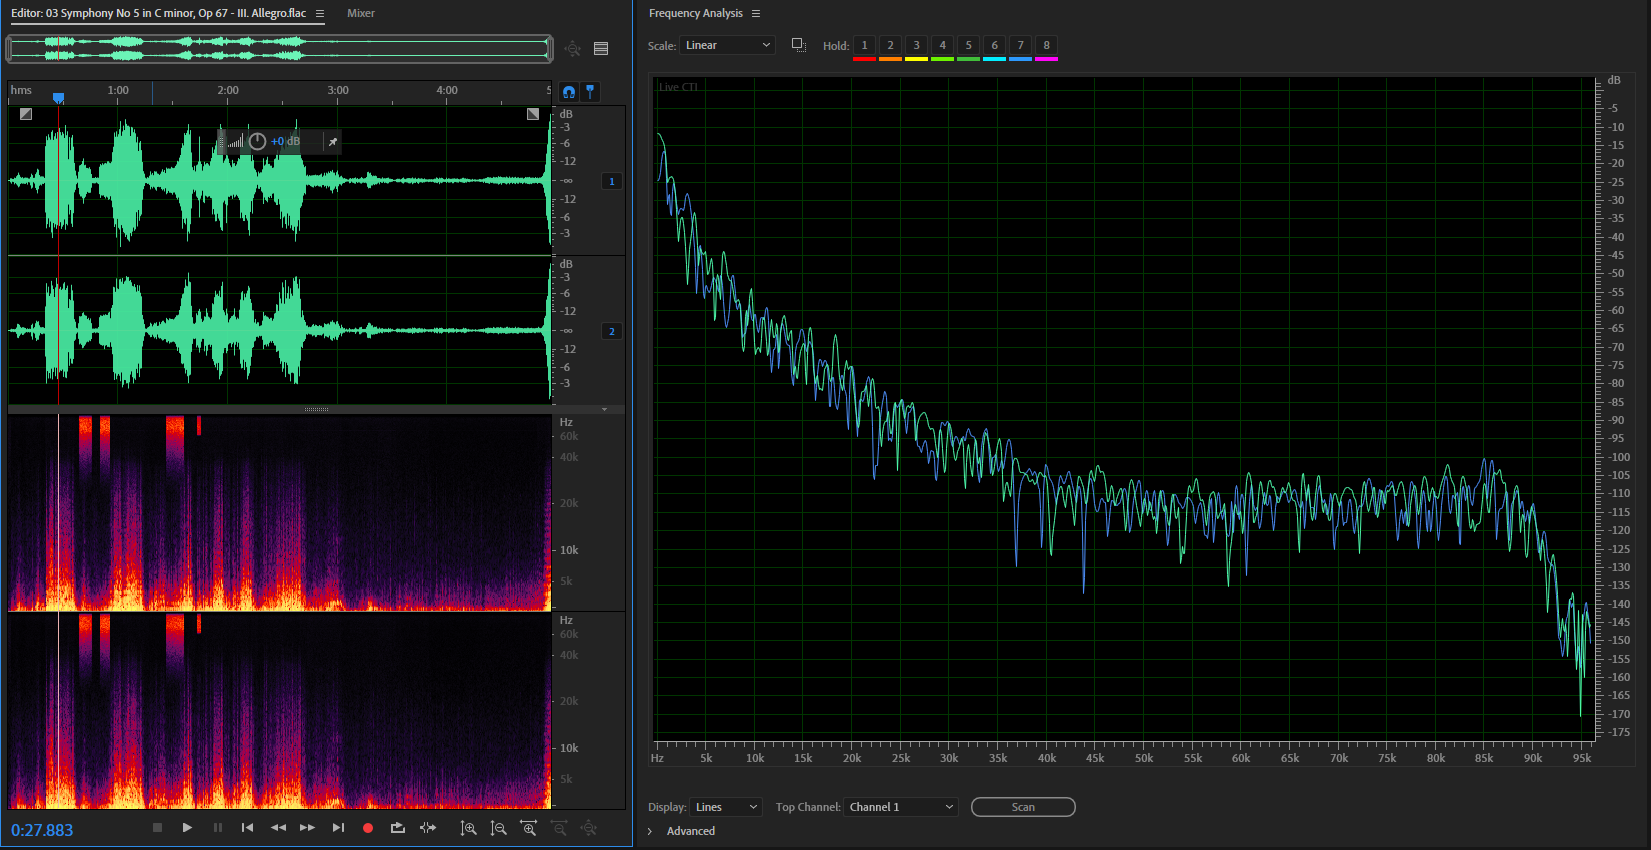The width and height of the screenshot is (1651, 850).
Task: Open the Top Channel dropdown
Action: 901,807
